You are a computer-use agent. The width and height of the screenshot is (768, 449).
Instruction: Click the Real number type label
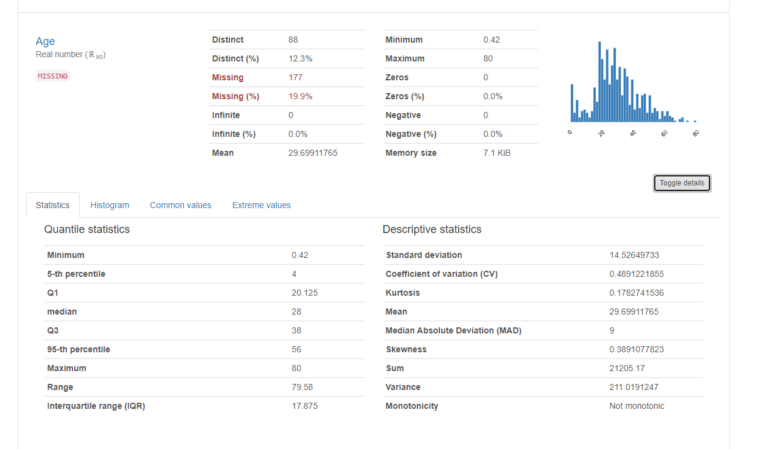coord(70,56)
